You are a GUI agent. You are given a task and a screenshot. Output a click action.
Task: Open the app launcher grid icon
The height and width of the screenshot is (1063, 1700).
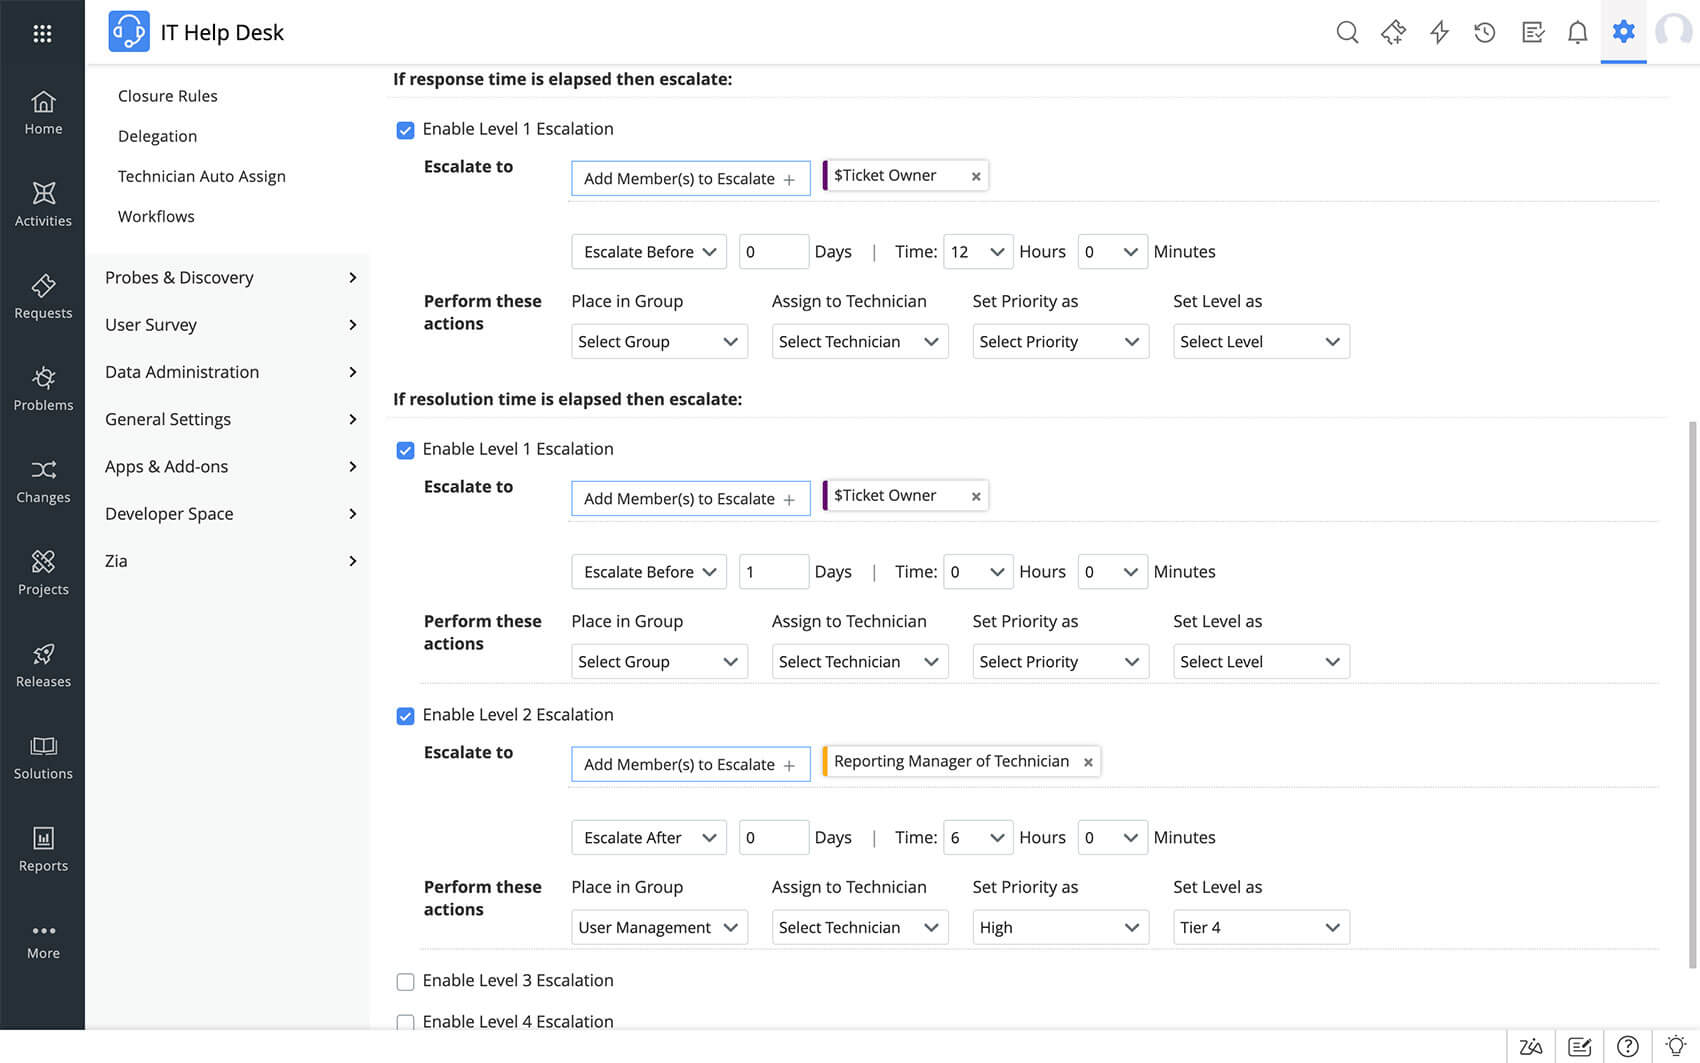(42, 33)
